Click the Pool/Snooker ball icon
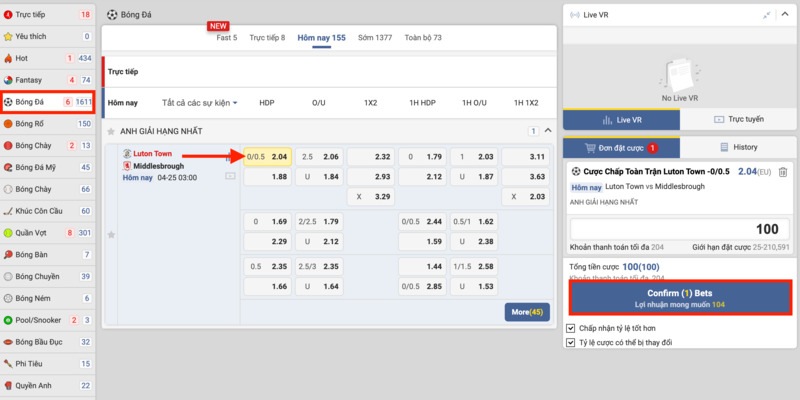This screenshot has width=800, height=400. [x=9, y=320]
